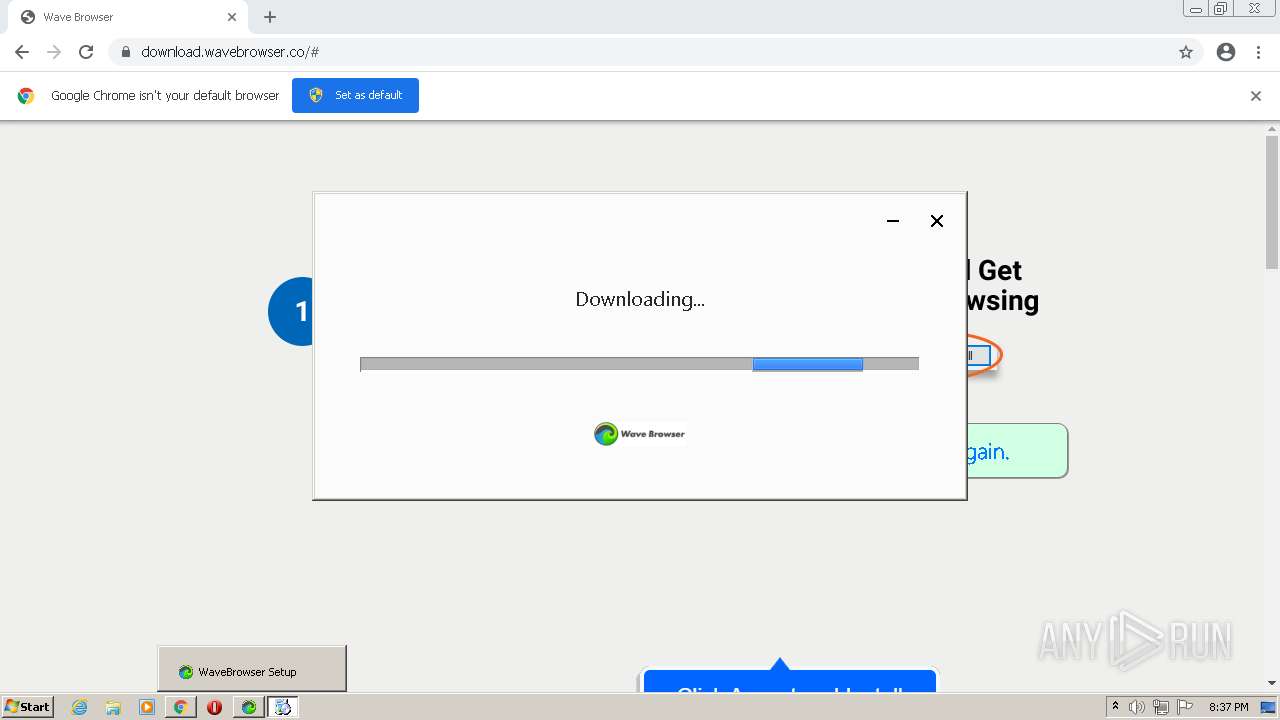Click the lock icon in address bar

[125, 52]
